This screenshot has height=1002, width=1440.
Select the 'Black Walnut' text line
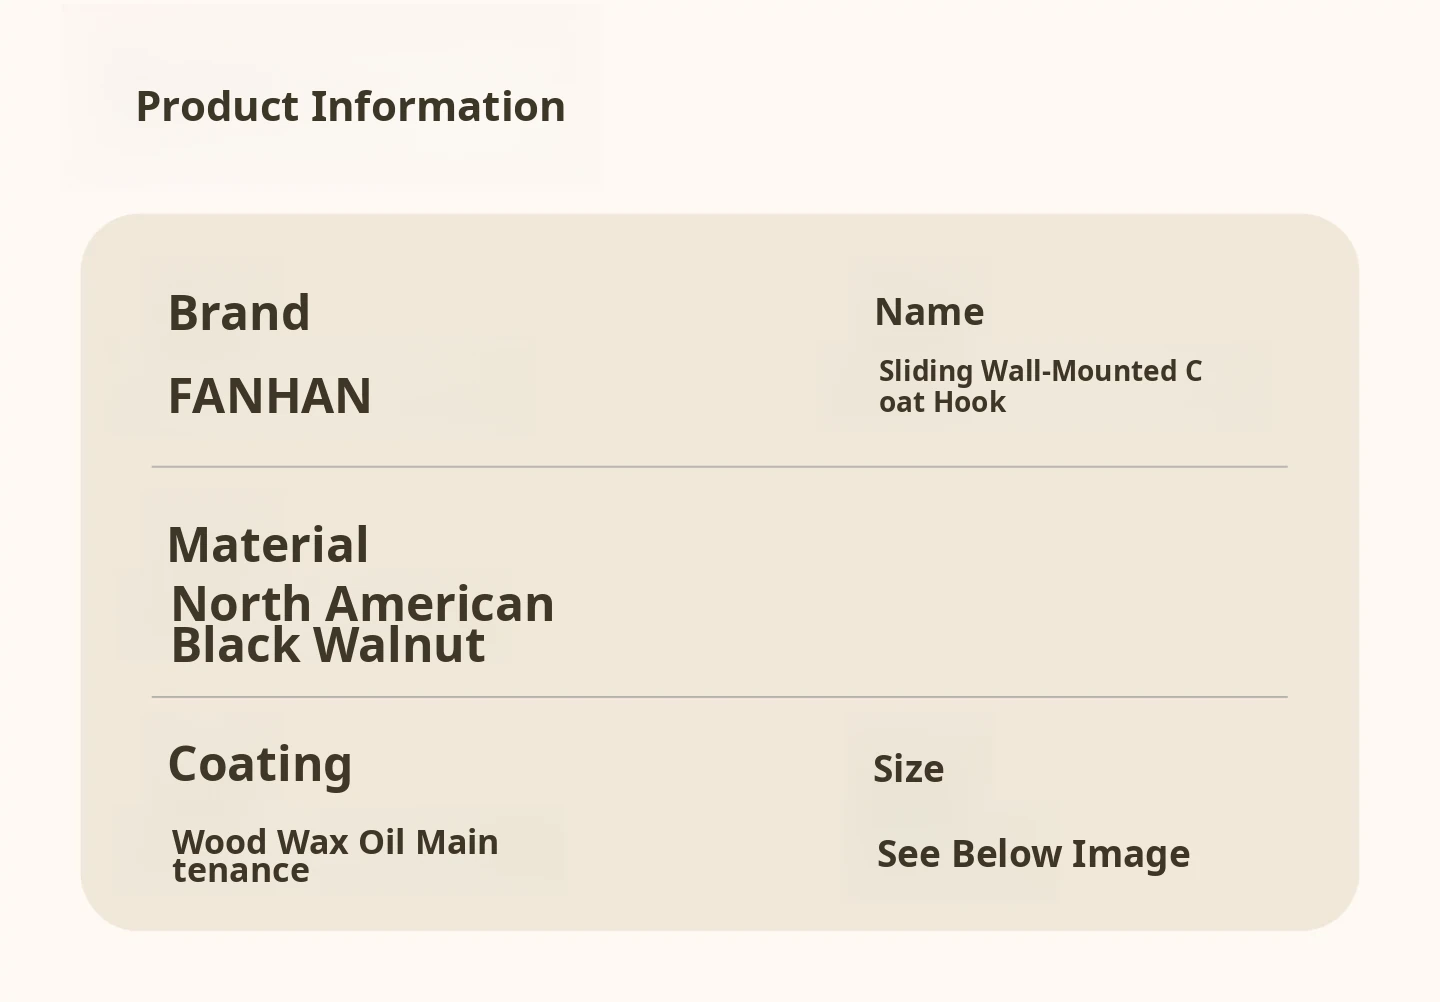coord(328,646)
